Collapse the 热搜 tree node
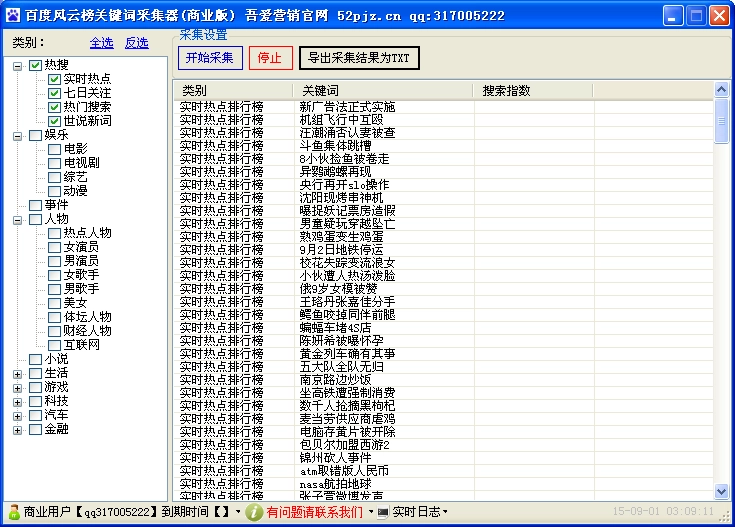Screen dimensions: 735x527 tap(17, 66)
